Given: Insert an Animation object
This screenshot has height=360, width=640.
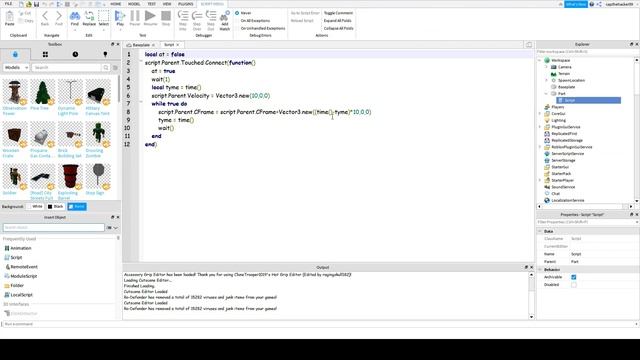Looking at the screenshot, I should (18, 248).
